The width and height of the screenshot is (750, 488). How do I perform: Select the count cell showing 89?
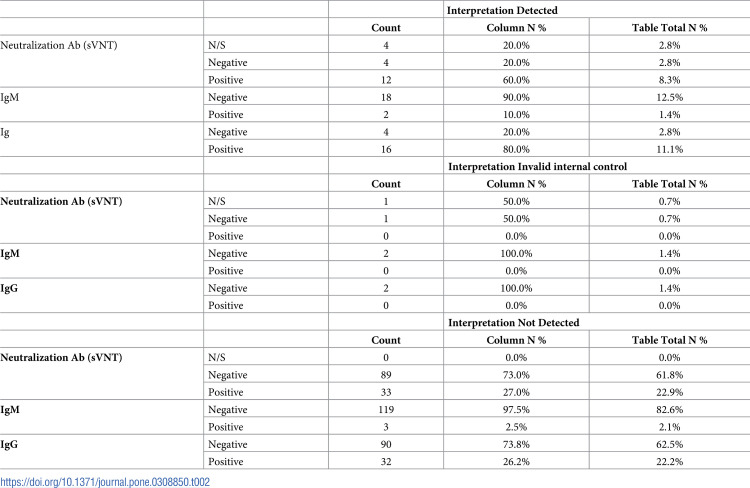(x=386, y=375)
